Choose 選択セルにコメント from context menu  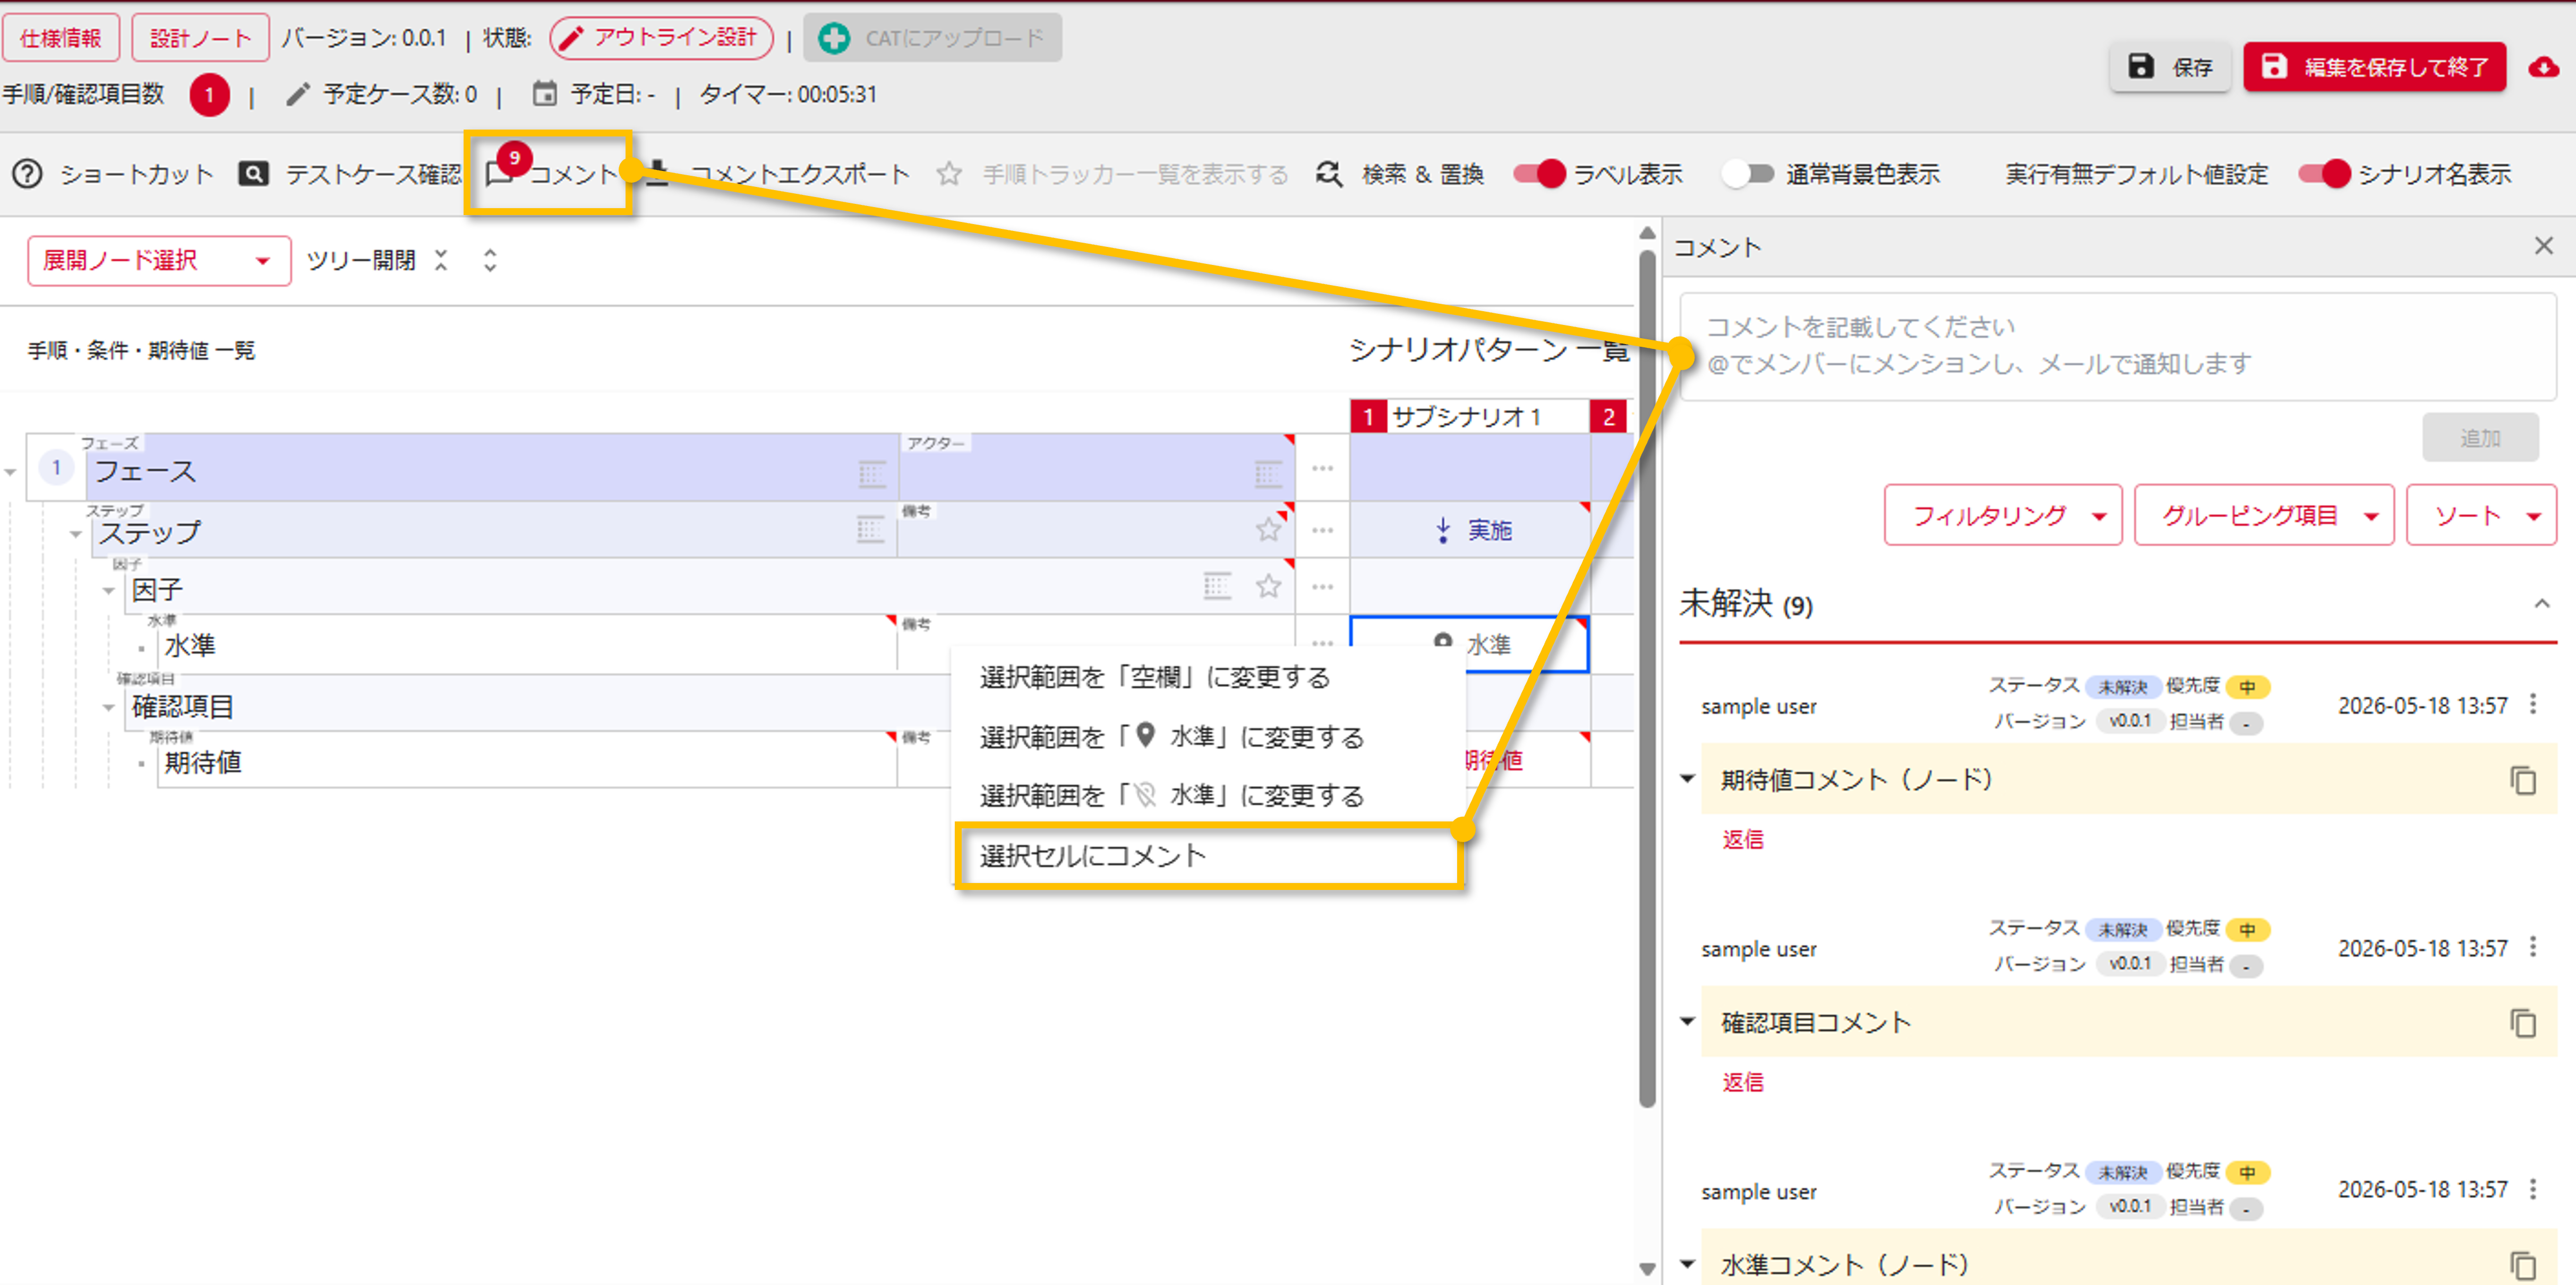tap(1209, 856)
